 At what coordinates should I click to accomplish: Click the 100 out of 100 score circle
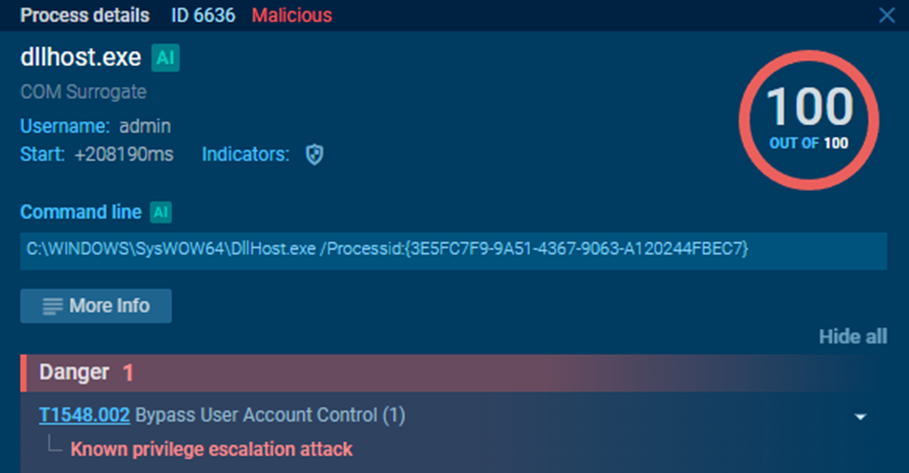[x=809, y=120]
